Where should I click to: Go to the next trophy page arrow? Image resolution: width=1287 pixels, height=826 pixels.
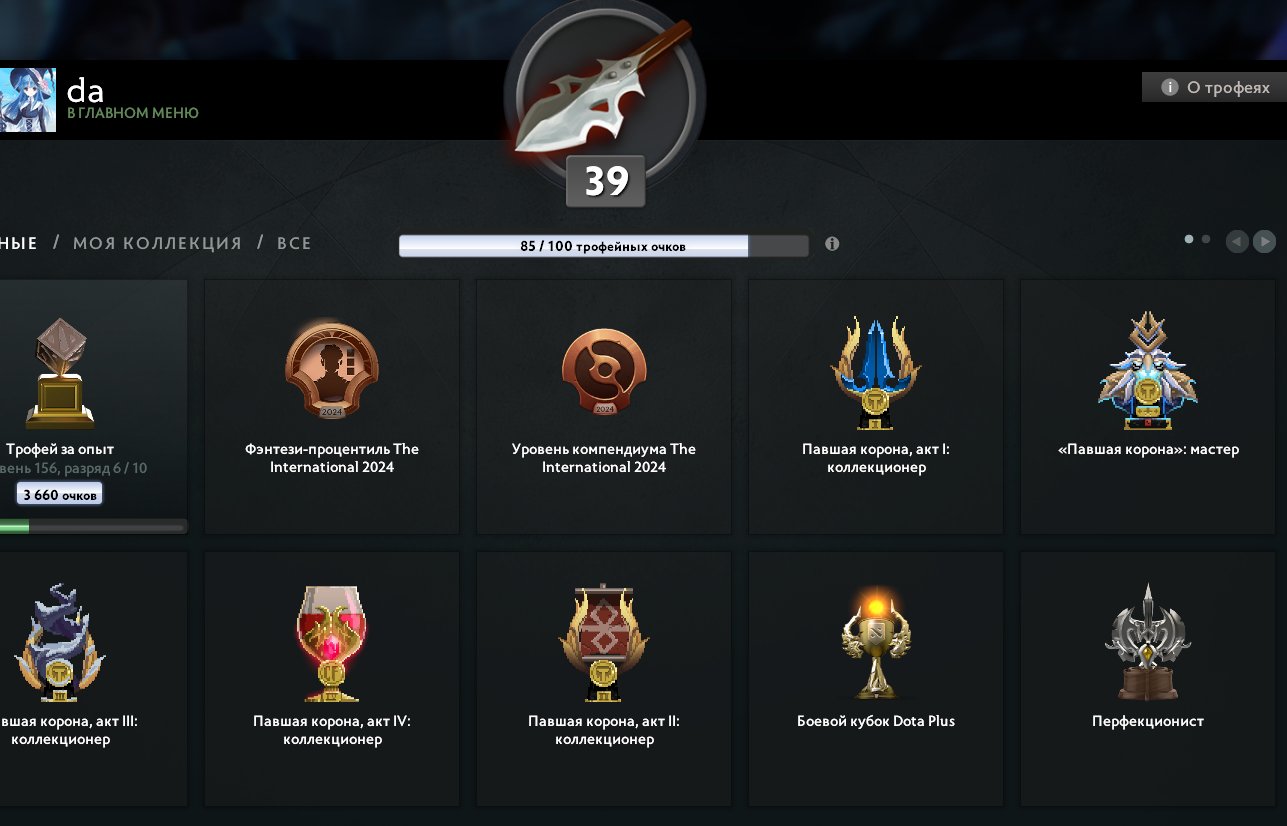1264,241
